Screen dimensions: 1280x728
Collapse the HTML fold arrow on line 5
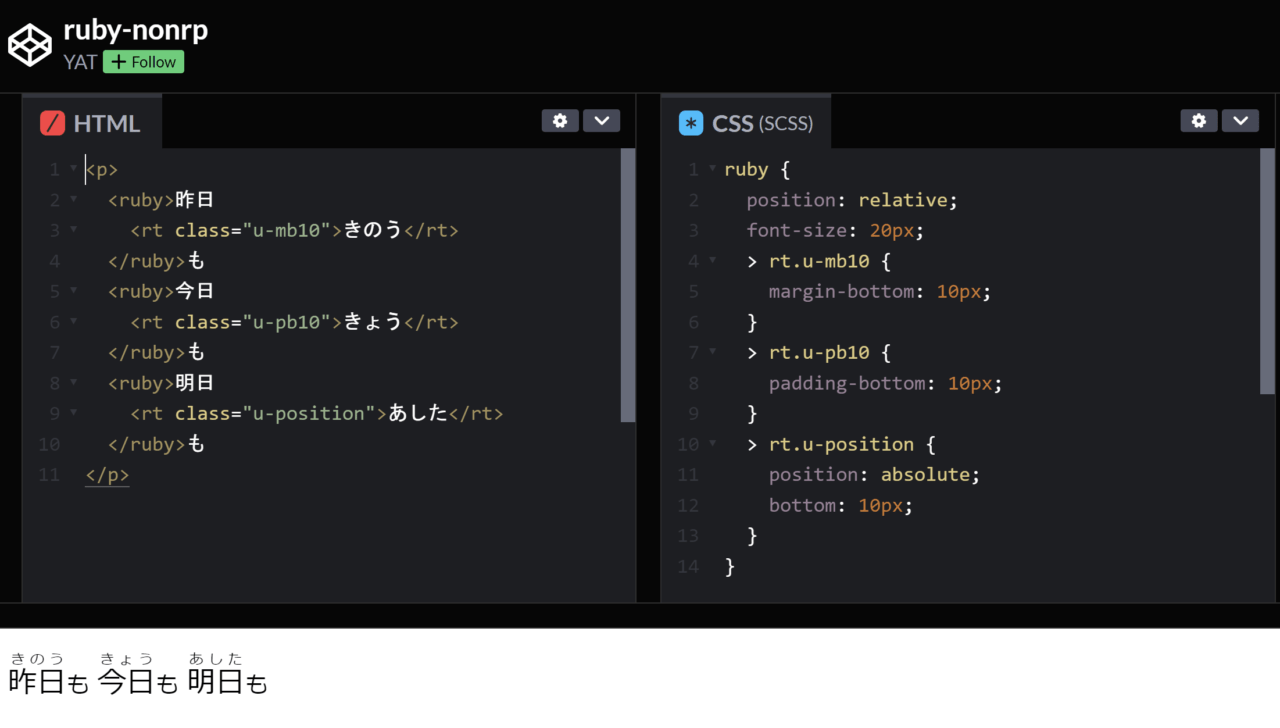73,291
